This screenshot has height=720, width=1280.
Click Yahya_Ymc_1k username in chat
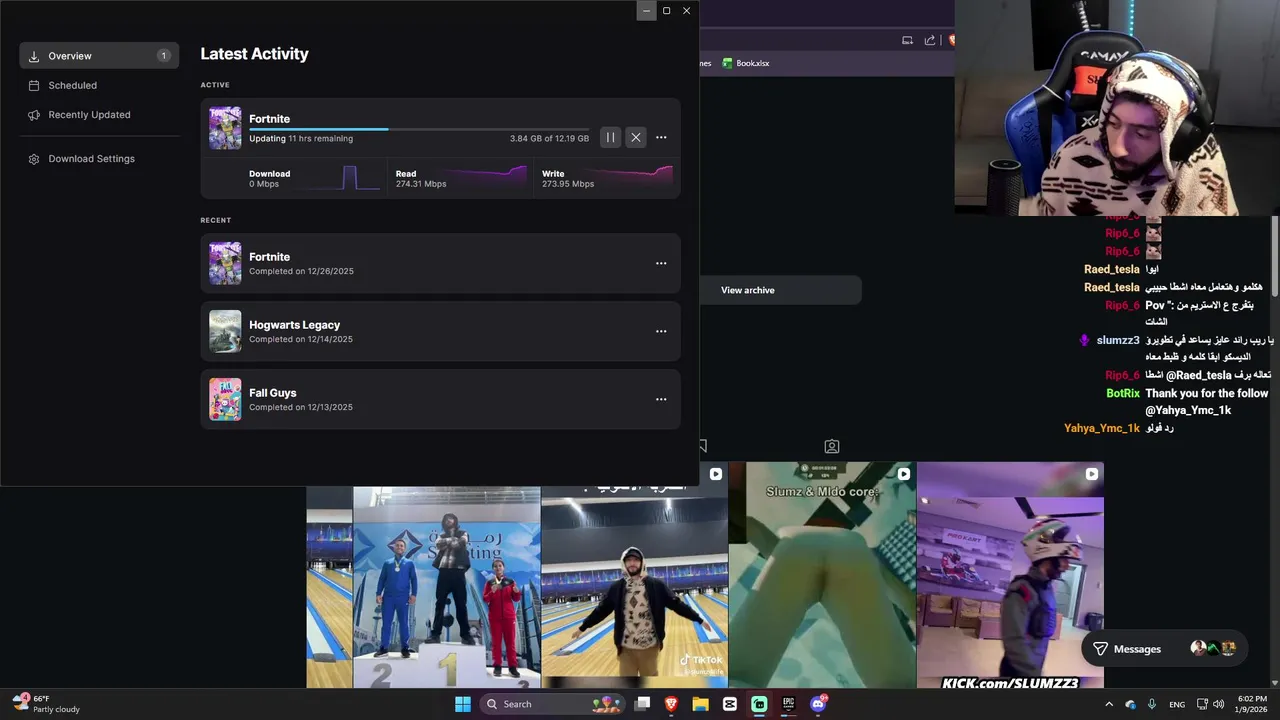(x=1102, y=428)
